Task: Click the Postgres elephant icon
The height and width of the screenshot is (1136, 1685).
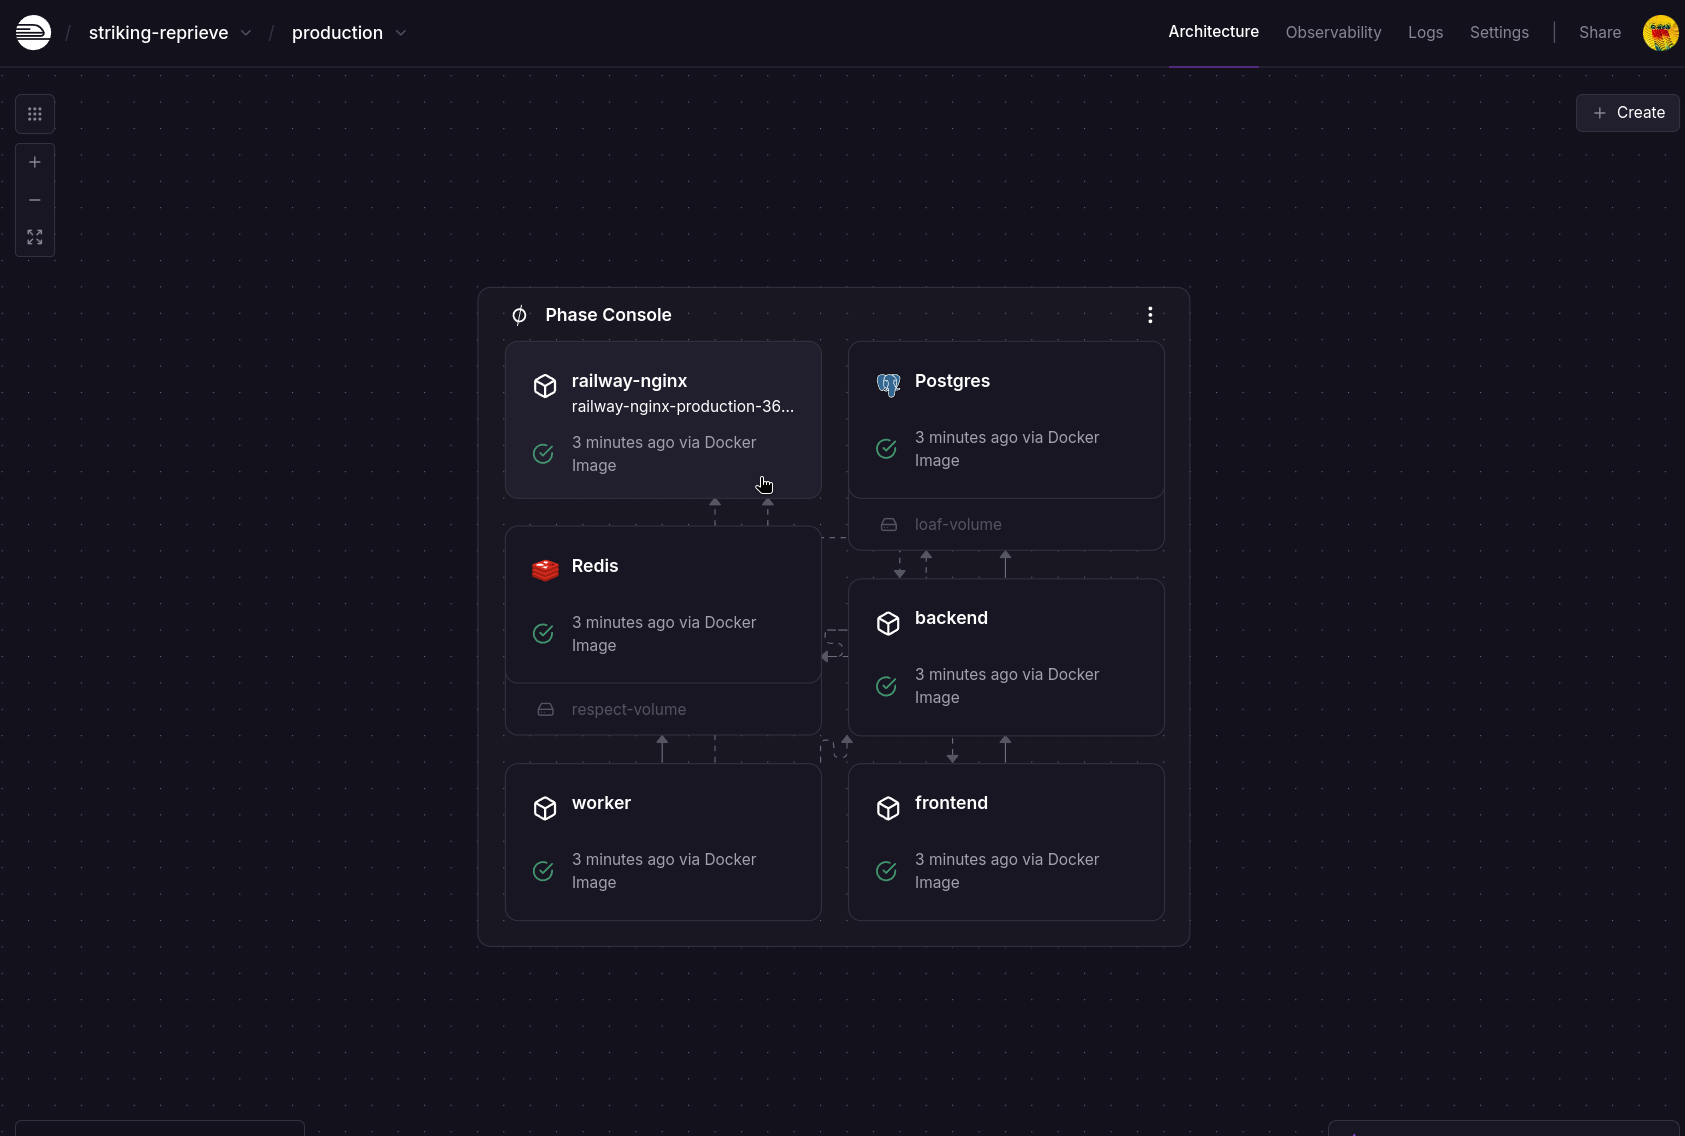Action: (x=888, y=385)
